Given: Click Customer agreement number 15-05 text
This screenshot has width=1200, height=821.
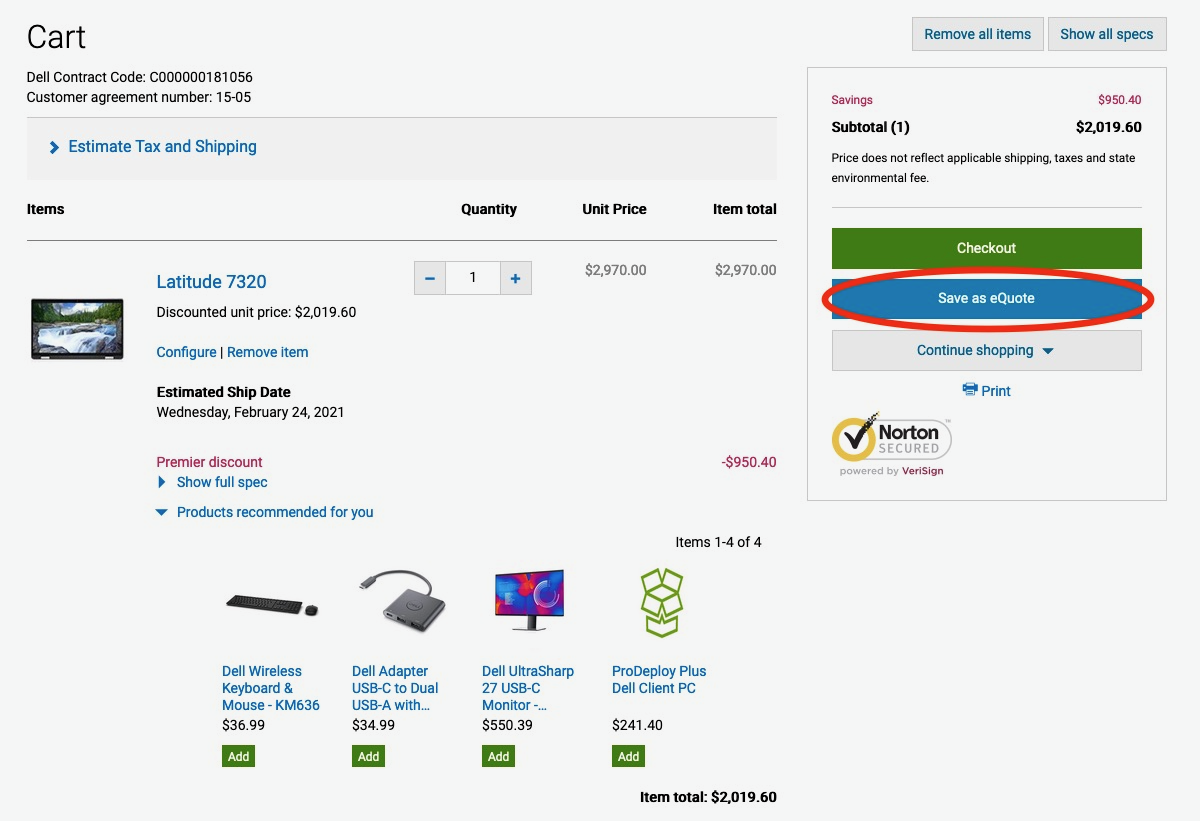Looking at the screenshot, I should tap(139, 97).
